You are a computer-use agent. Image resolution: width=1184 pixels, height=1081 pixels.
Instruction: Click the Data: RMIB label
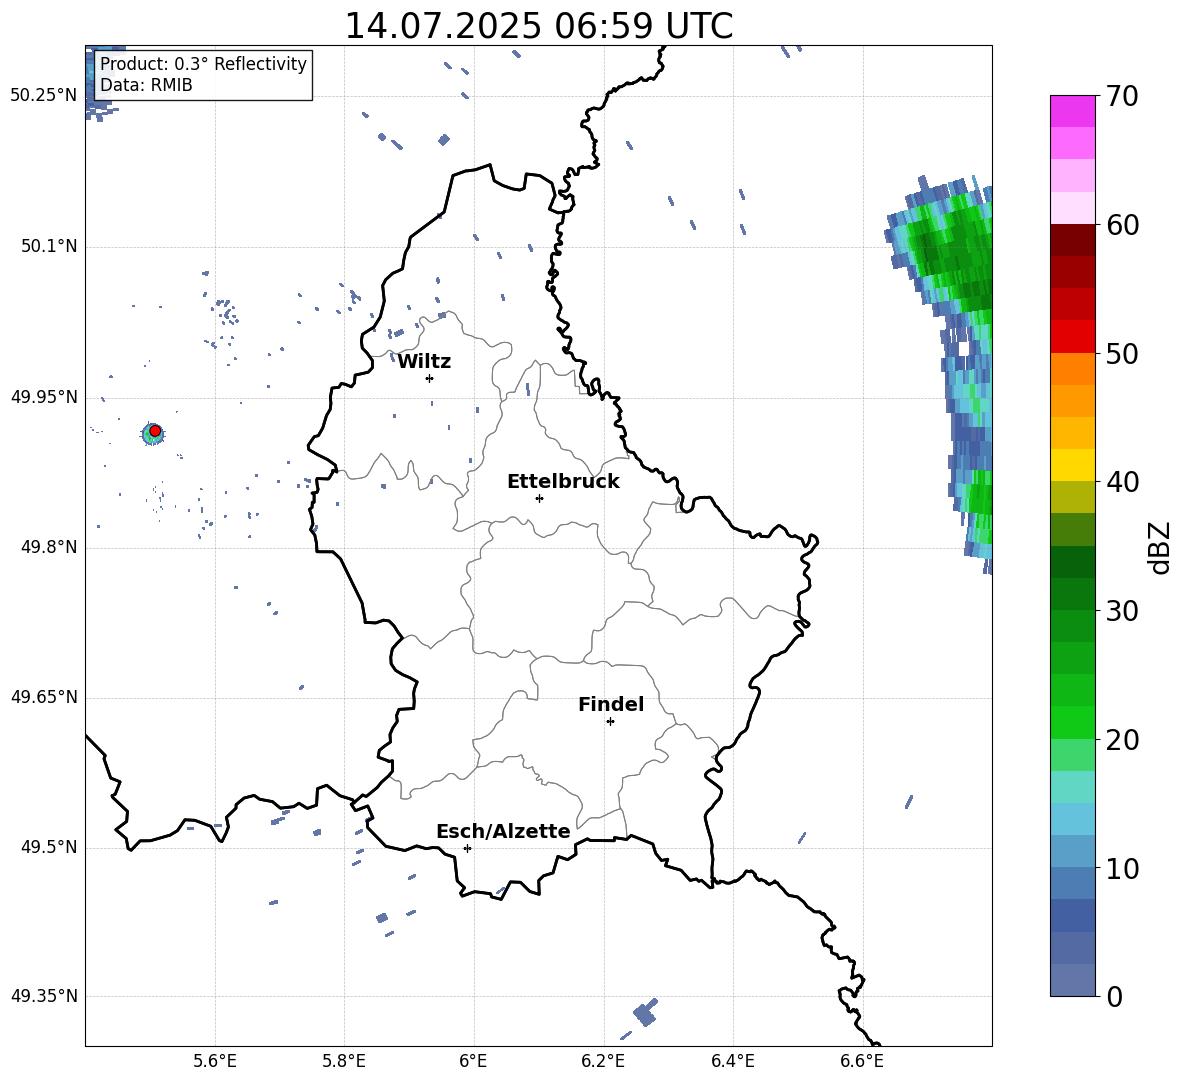click(x=146, y=85)
